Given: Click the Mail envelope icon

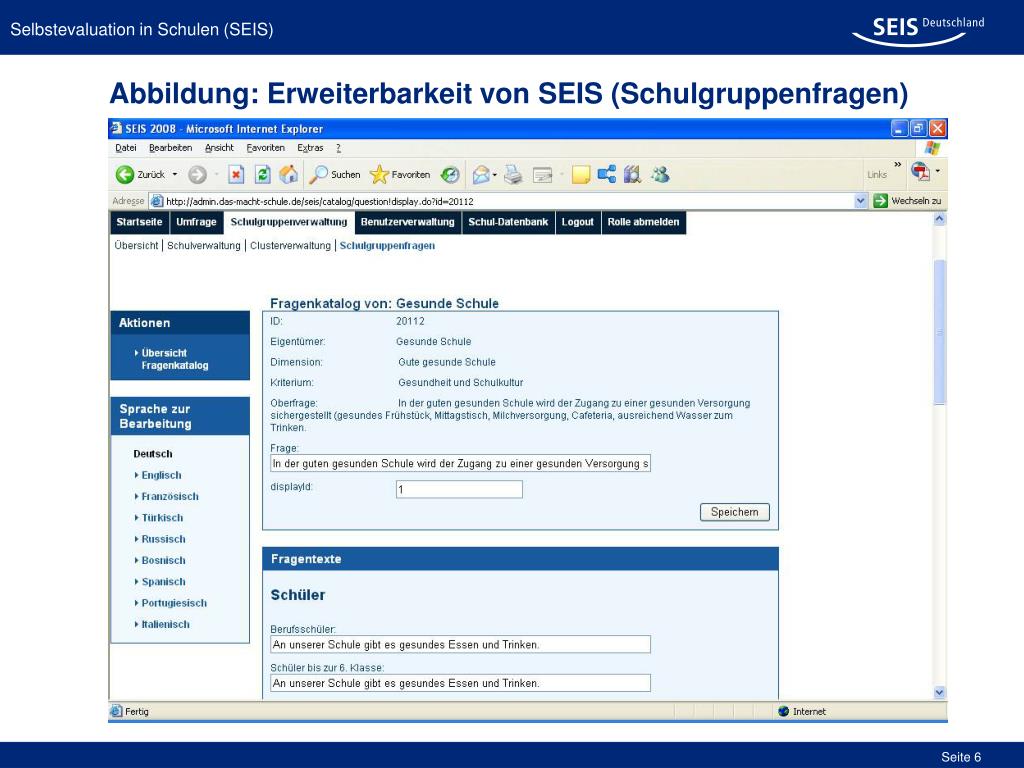Looking at the screenshot, I should pyautogui.click(x=481, y=174).
